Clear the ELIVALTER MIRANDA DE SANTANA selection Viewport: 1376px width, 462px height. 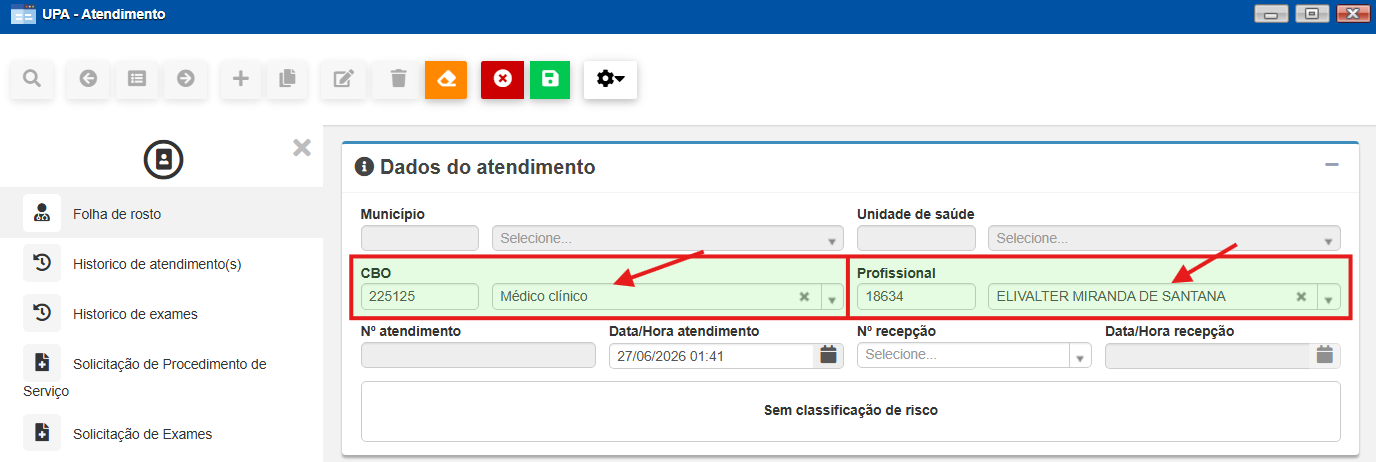1301,297
